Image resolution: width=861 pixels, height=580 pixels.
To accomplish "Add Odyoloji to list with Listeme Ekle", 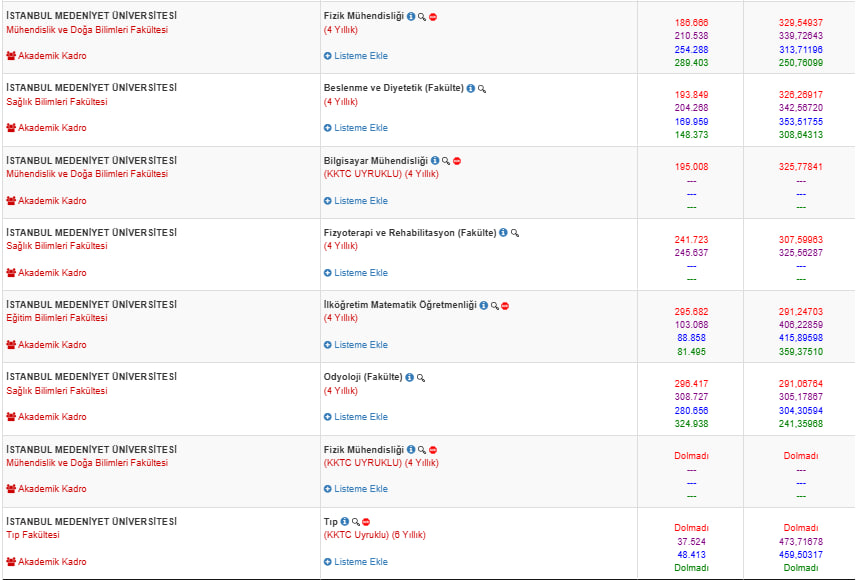I will [356, 417].
